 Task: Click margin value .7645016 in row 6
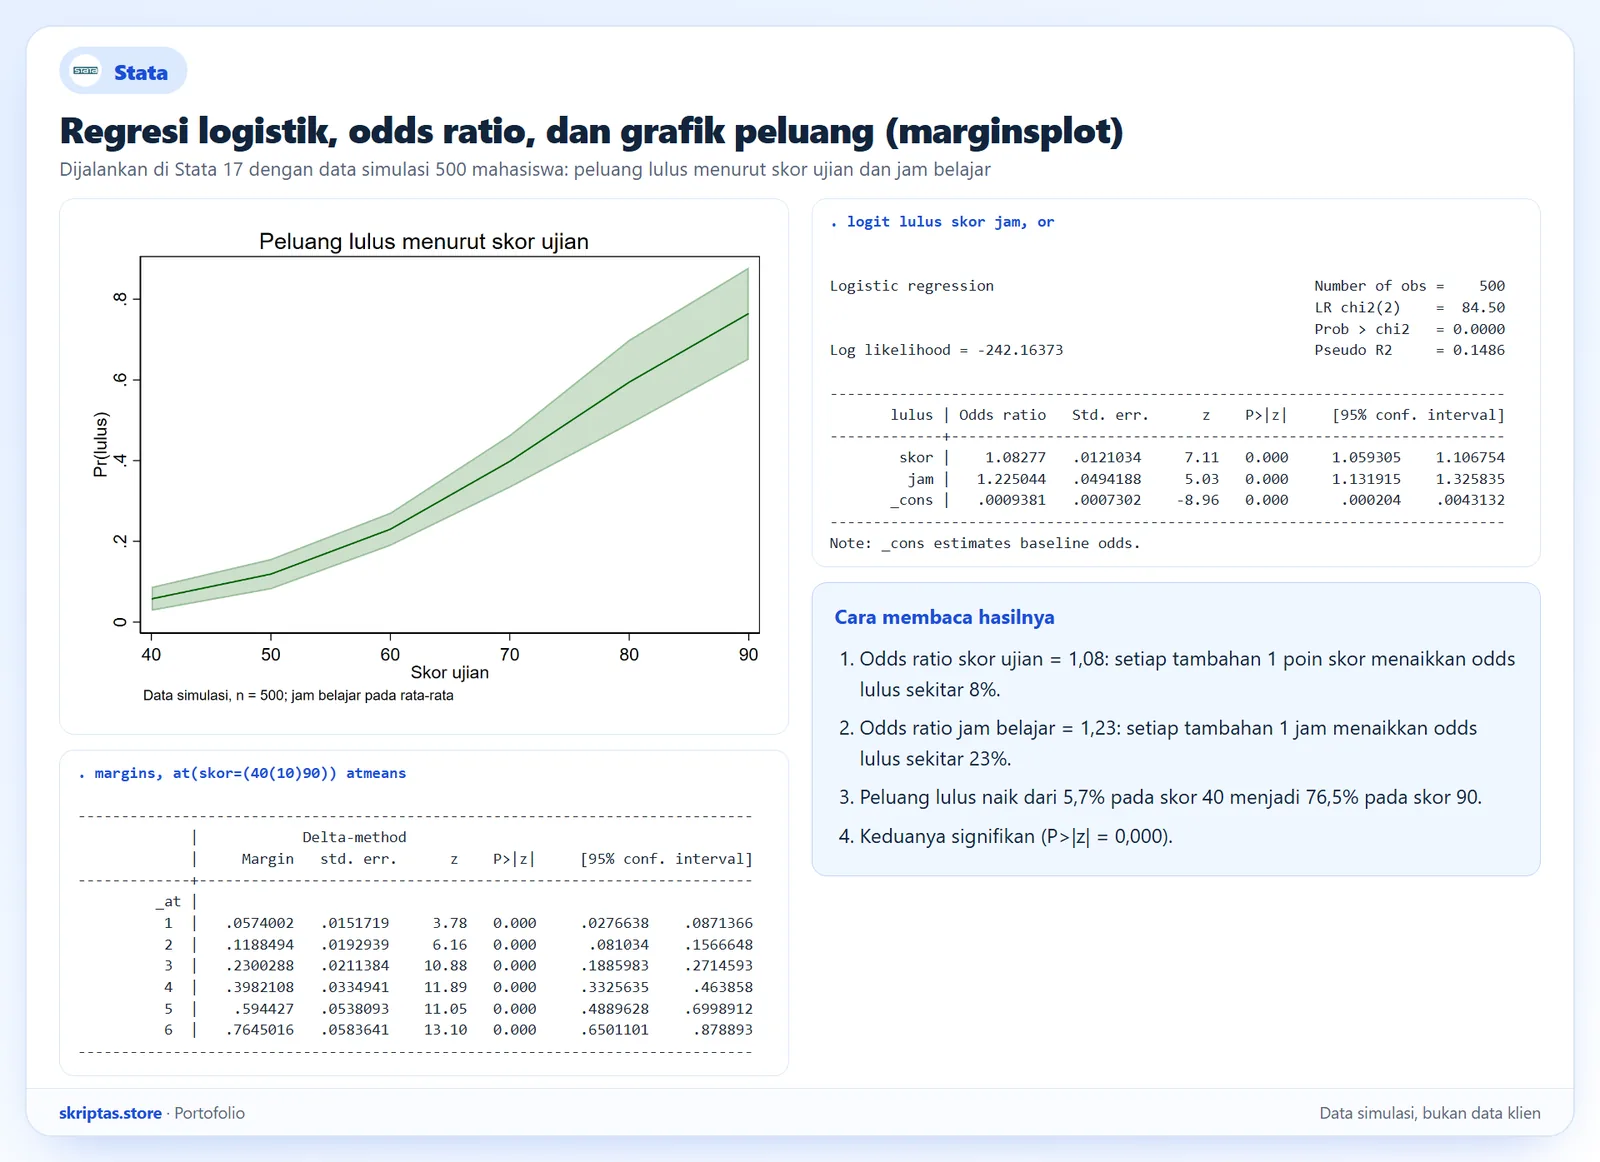coord(260,1029)
